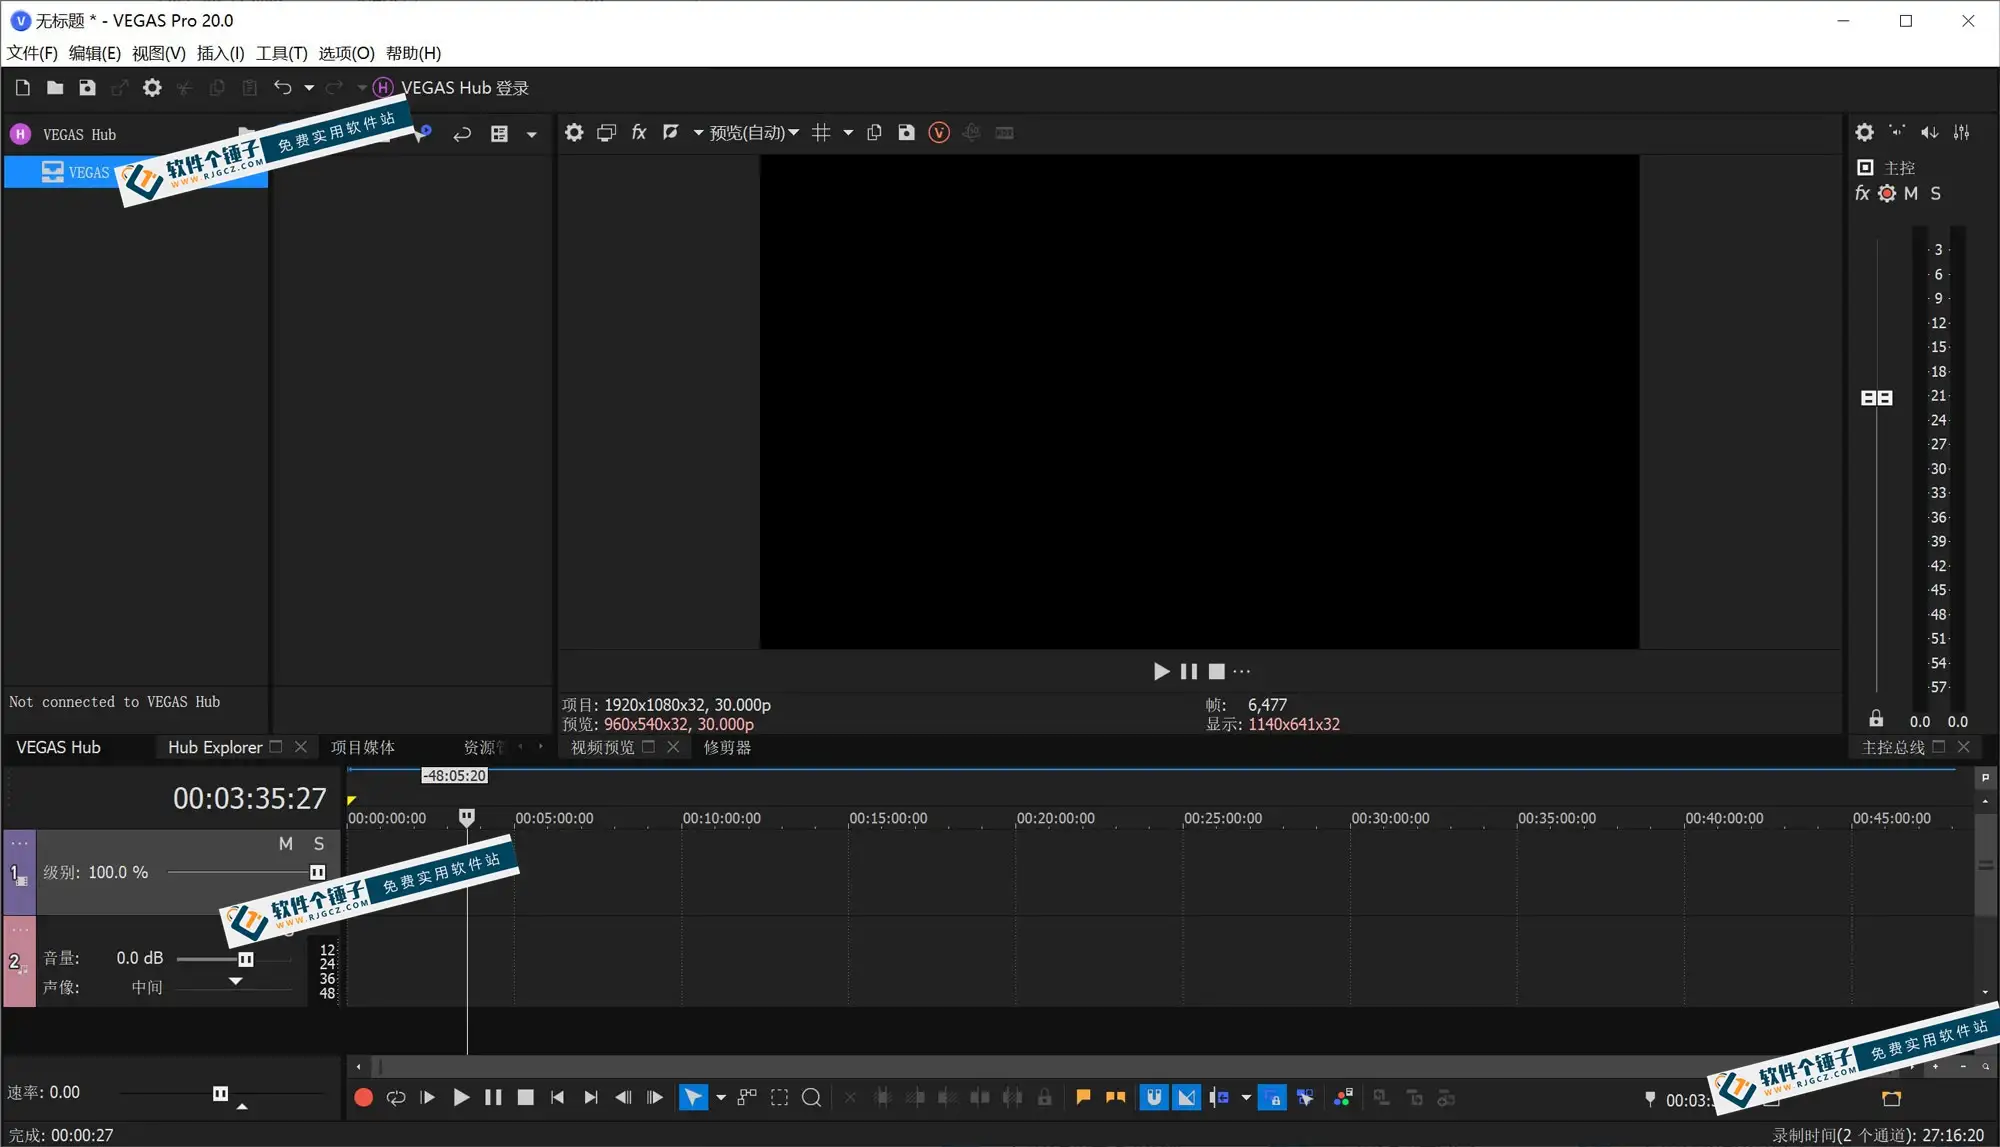This screenshot has width=2000, height=1147.
Task: Save the project with the disk icon
Action: click(87, 88)
